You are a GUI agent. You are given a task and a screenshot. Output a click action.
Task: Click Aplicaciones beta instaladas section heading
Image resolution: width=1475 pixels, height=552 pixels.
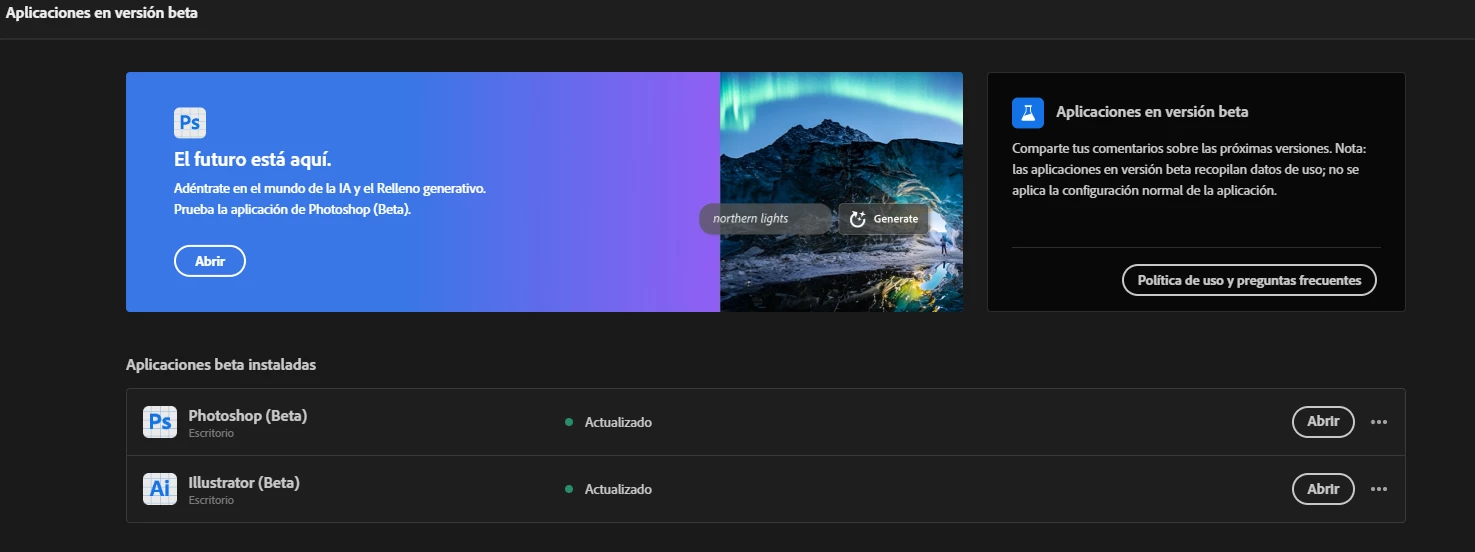[221, 365]
